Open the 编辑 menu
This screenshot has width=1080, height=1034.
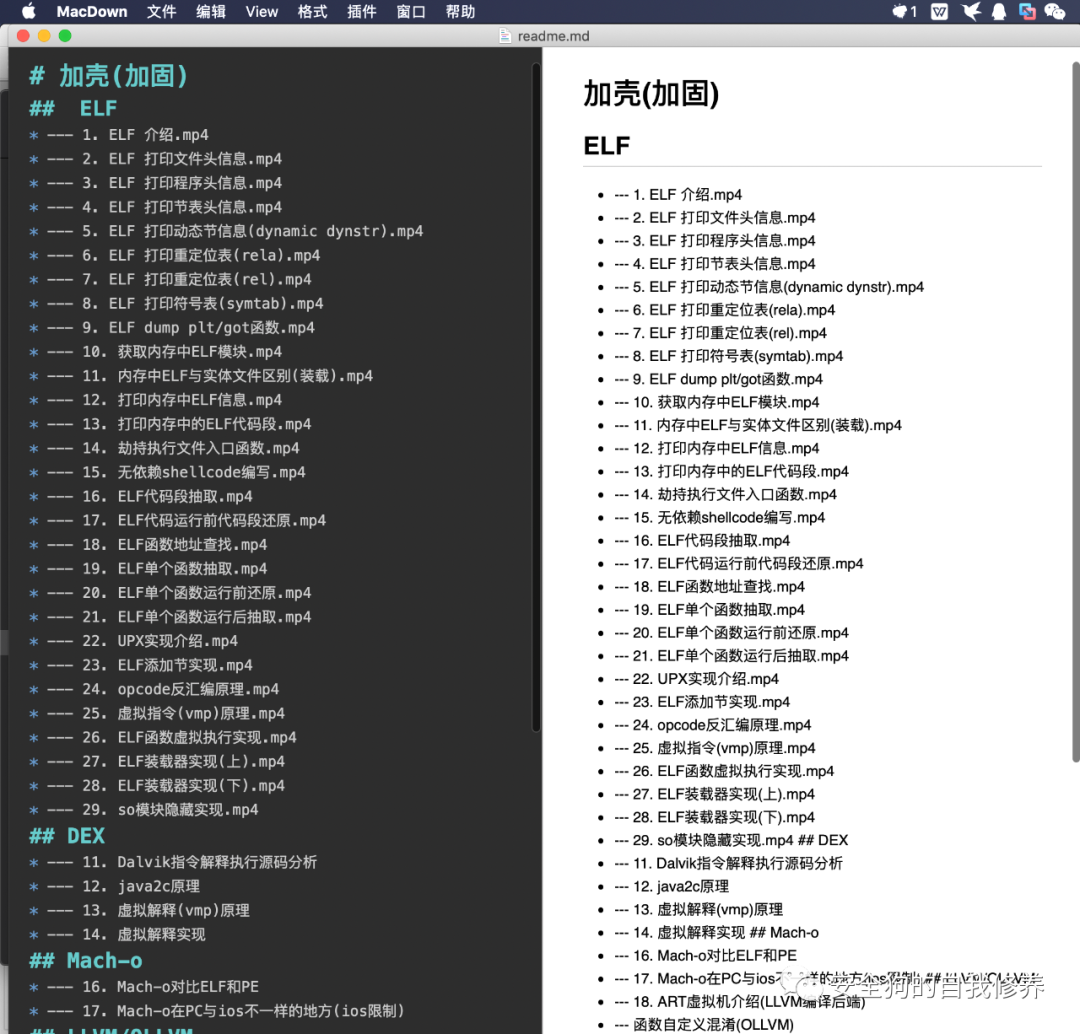click(x=211, y=11)
